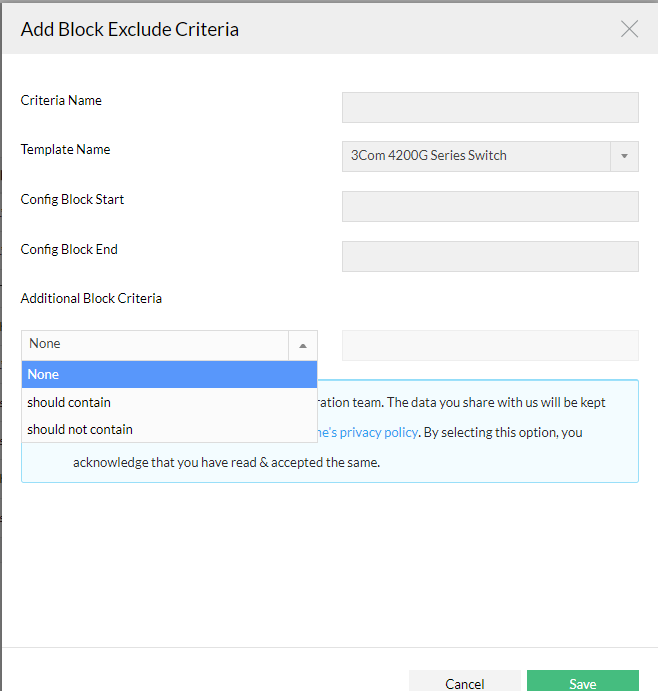Open the privacy policy link
Viewport: 658px width, 691px height.
368,432
